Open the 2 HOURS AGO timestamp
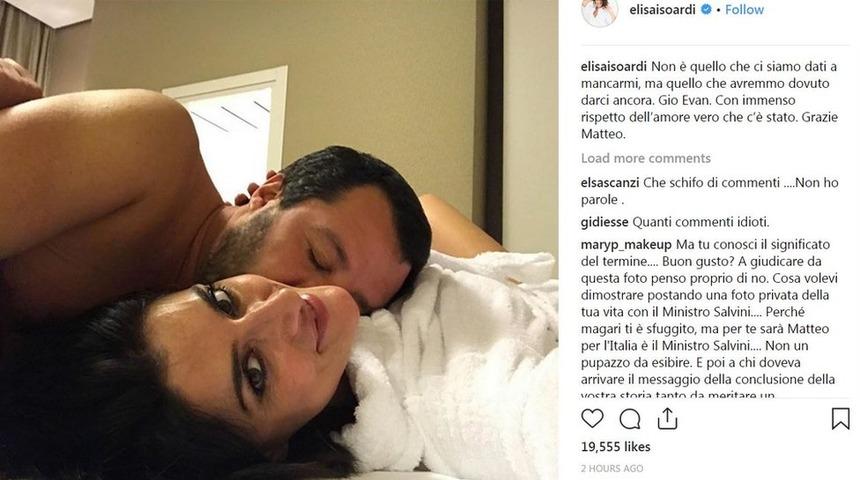Screen dimensions: 860x480 [x=612, y=468]
